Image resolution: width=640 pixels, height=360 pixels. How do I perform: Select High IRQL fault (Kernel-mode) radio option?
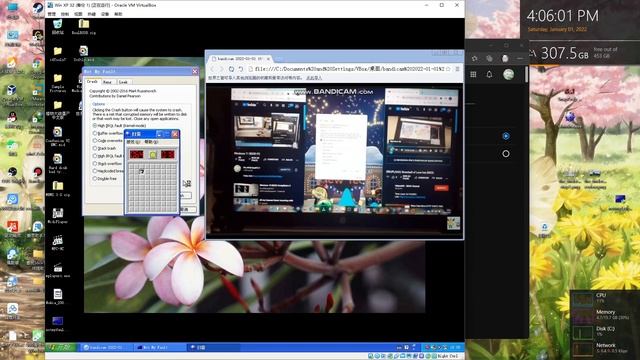tap(119, 125)
